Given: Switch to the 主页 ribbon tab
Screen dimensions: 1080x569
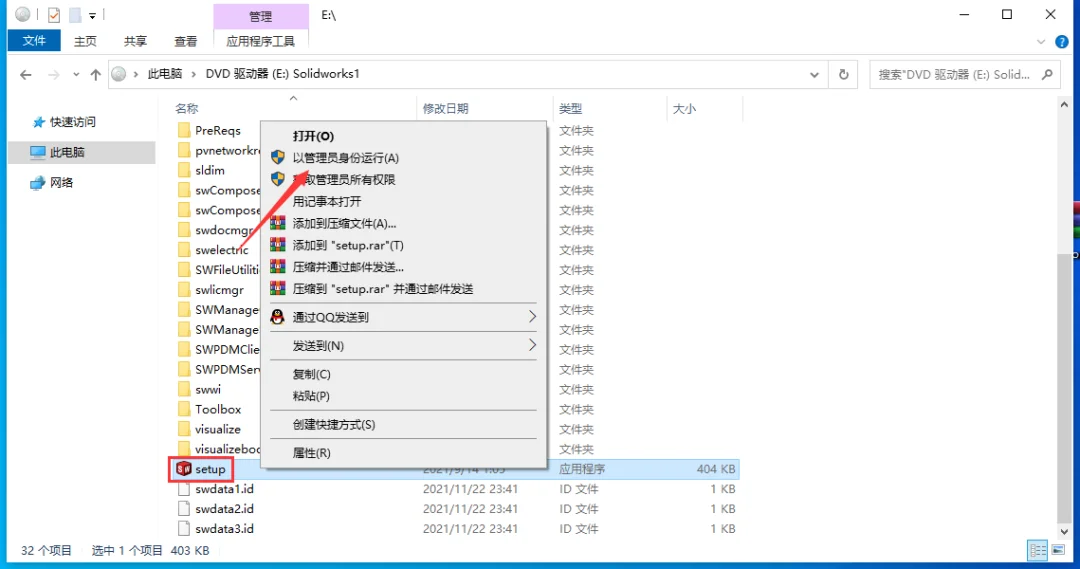Looking at the screenshot, I should click(x=85, y=41).
